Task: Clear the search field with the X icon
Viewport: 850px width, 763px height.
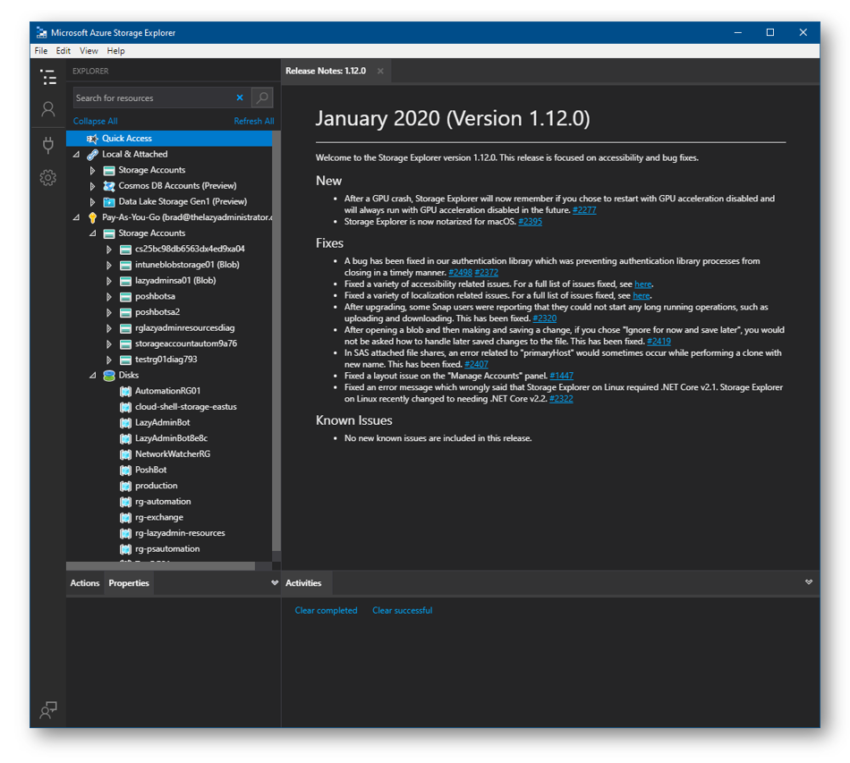Action: [x=240, y=98]
